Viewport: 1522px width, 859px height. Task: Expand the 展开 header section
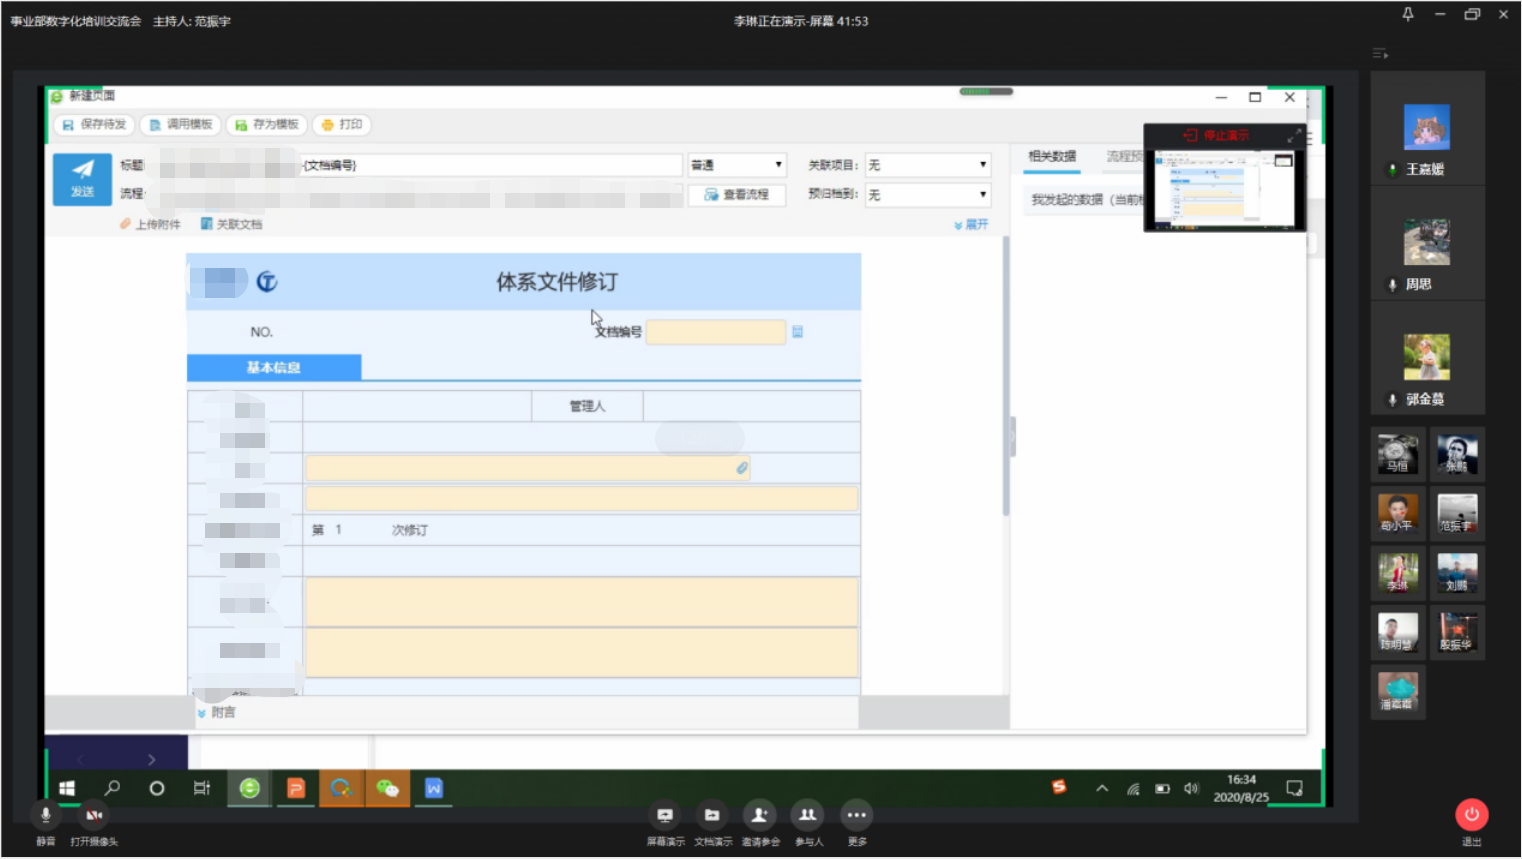coord(971,225)
